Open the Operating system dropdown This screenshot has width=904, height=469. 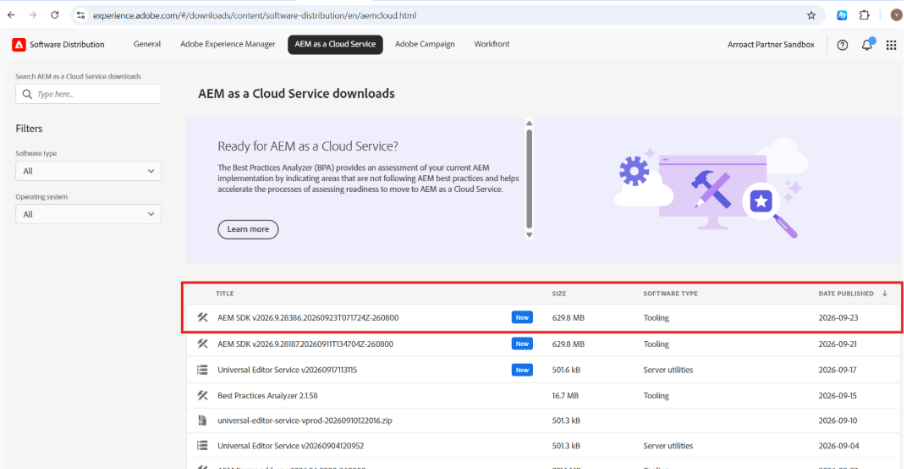pyautogui.click(x=88, y=214)
